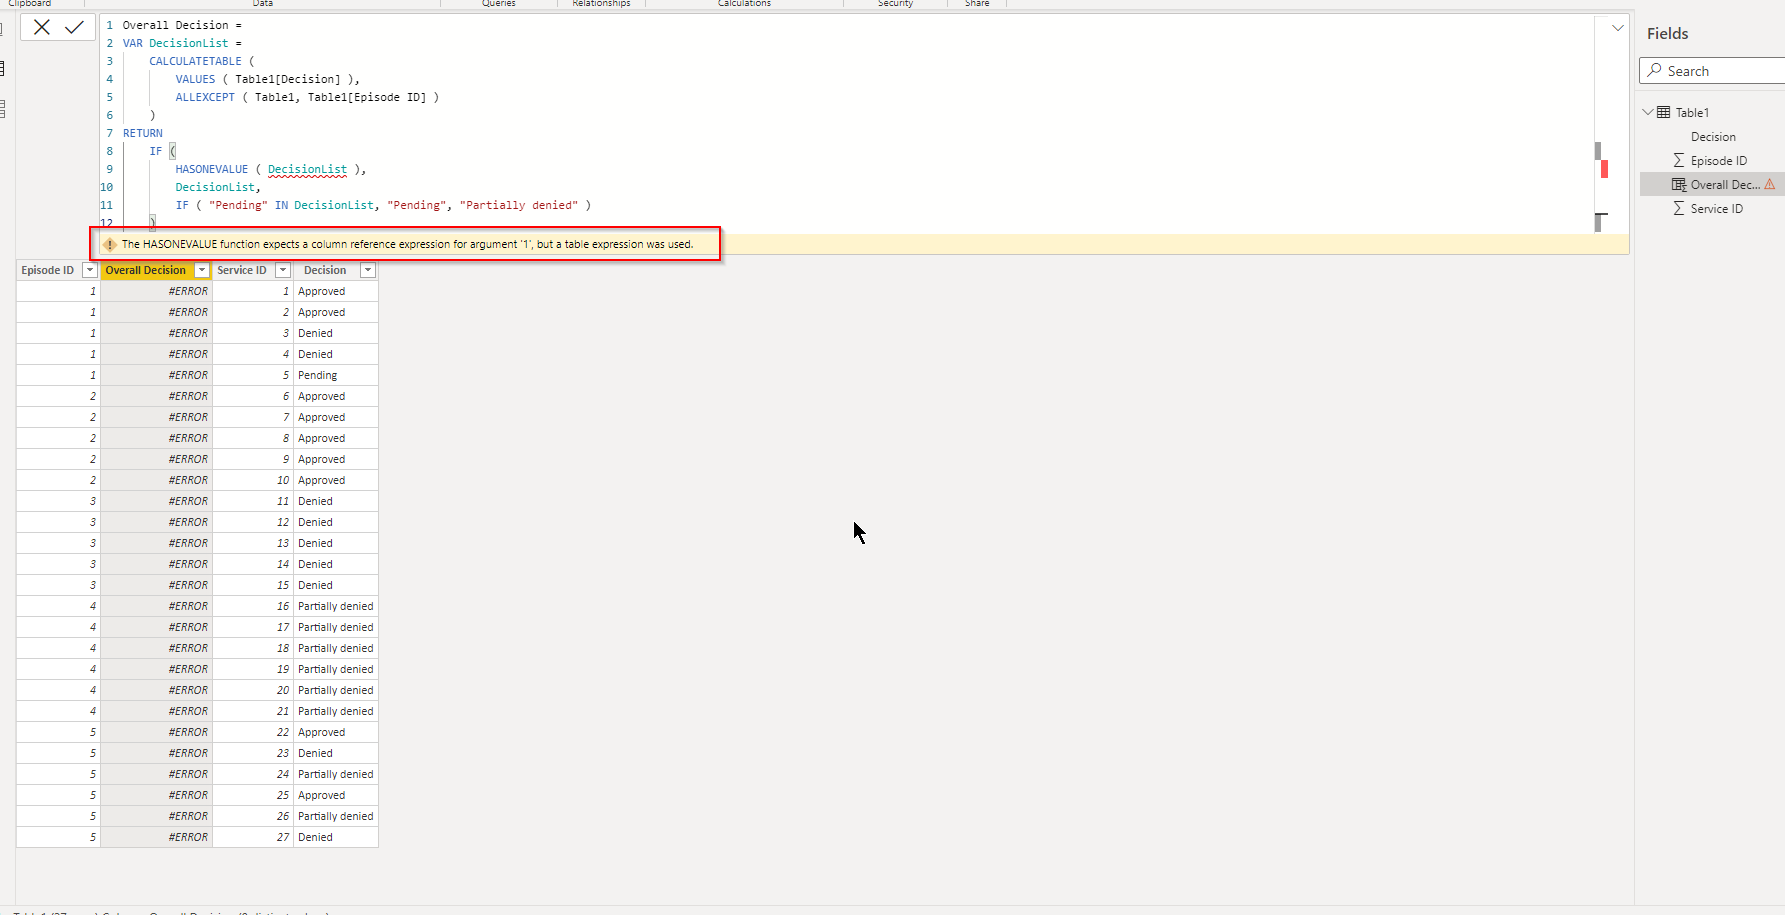Open the Decision column filter dropdown
1785x915 pixels.
tap(368, 270)
